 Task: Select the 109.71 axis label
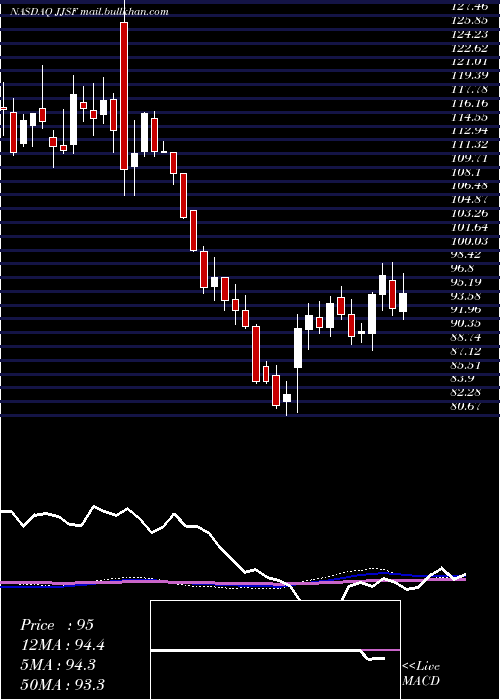[x=469, y=158]
